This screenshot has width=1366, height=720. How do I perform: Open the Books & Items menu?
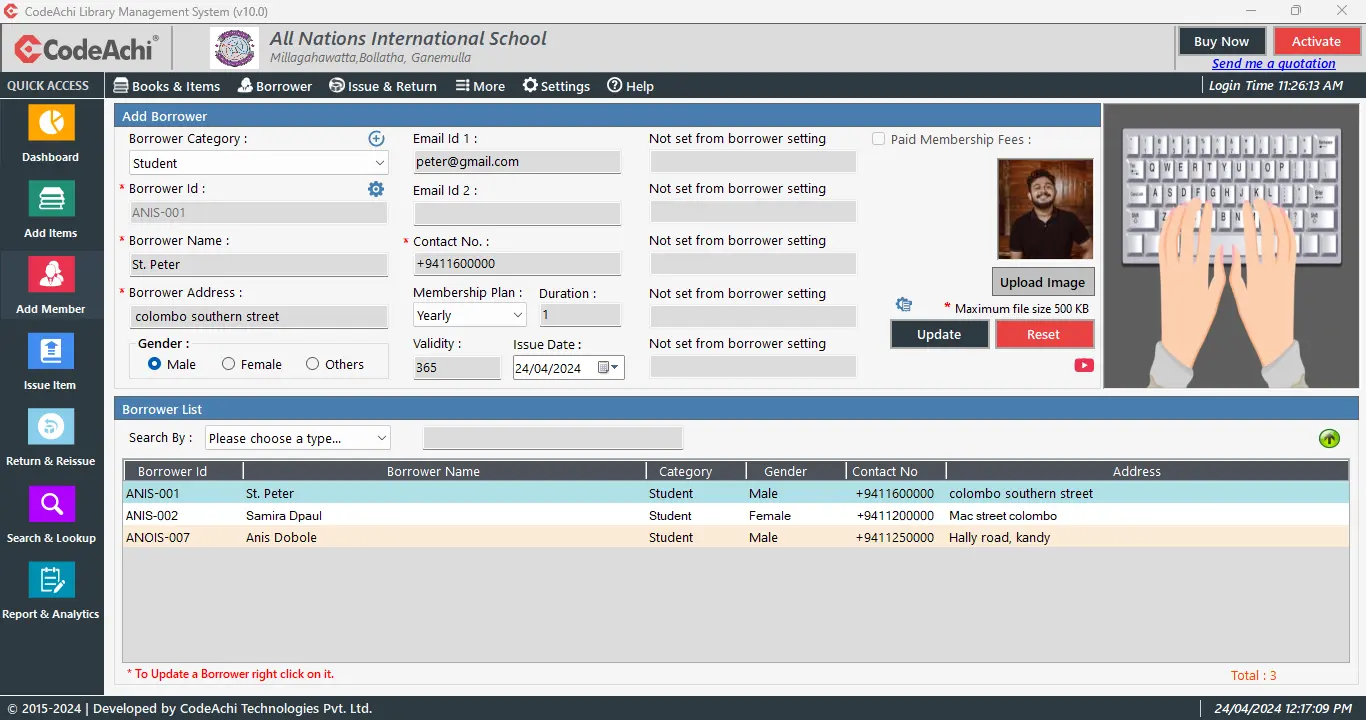click(167, 86)
